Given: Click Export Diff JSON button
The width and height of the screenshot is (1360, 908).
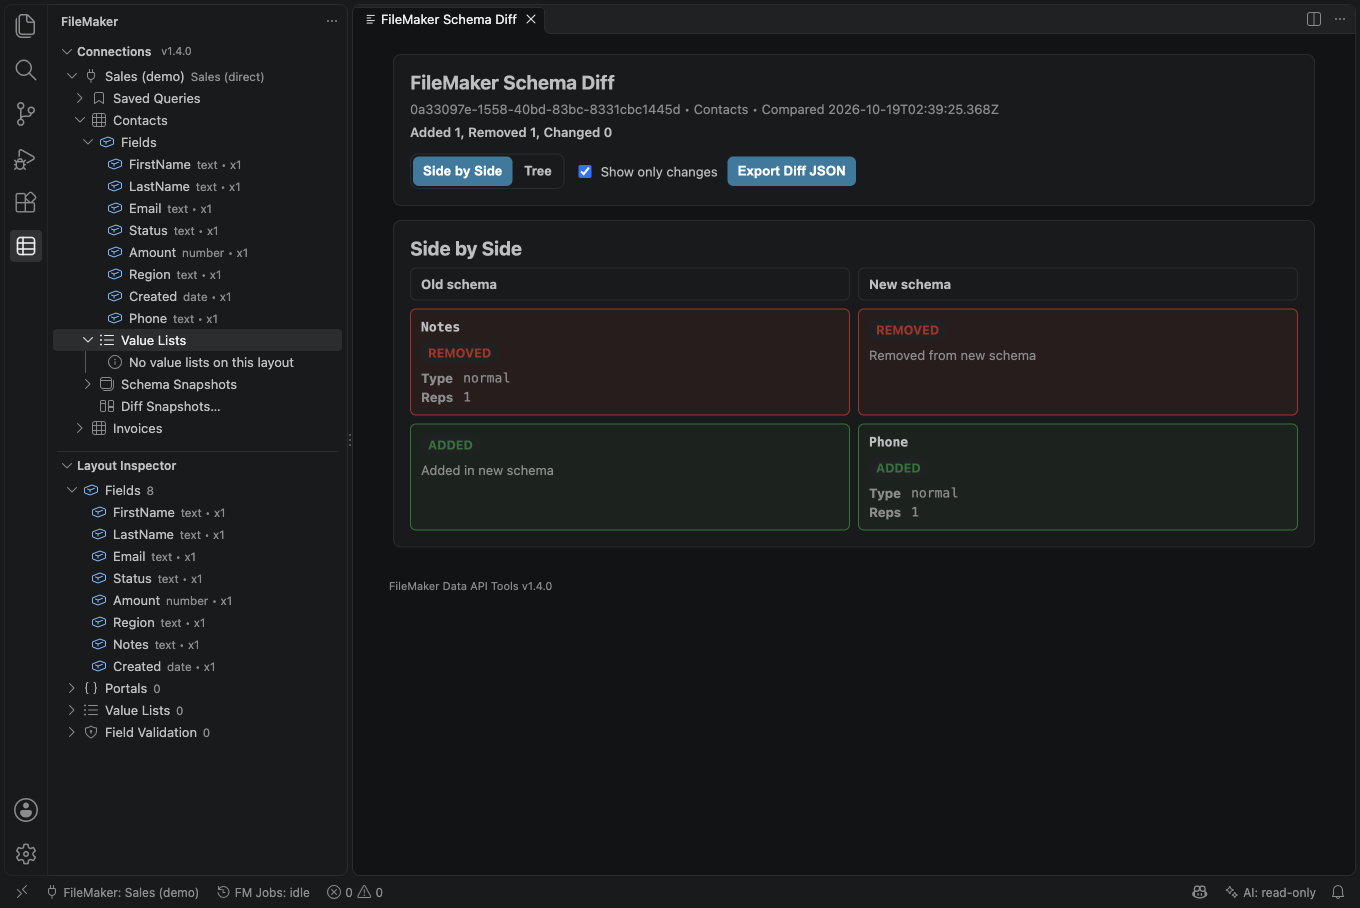Looking at the screenshot, I should [791, 171].
